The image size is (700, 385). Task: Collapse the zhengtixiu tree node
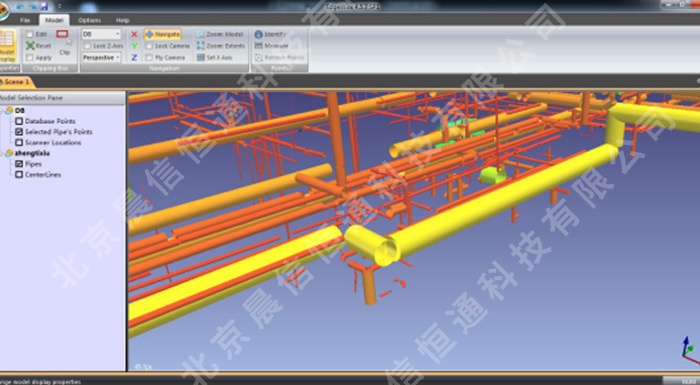(x=2, y=153)
